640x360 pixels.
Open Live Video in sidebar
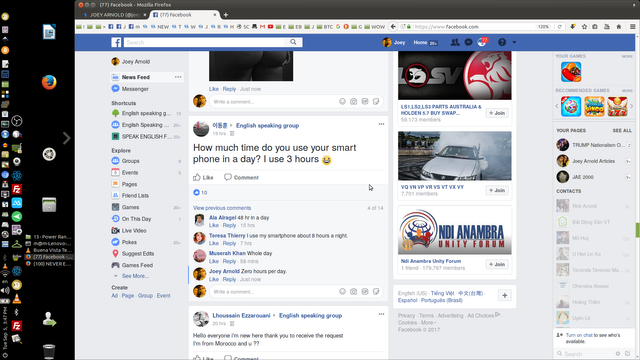(x=134, y=230)
